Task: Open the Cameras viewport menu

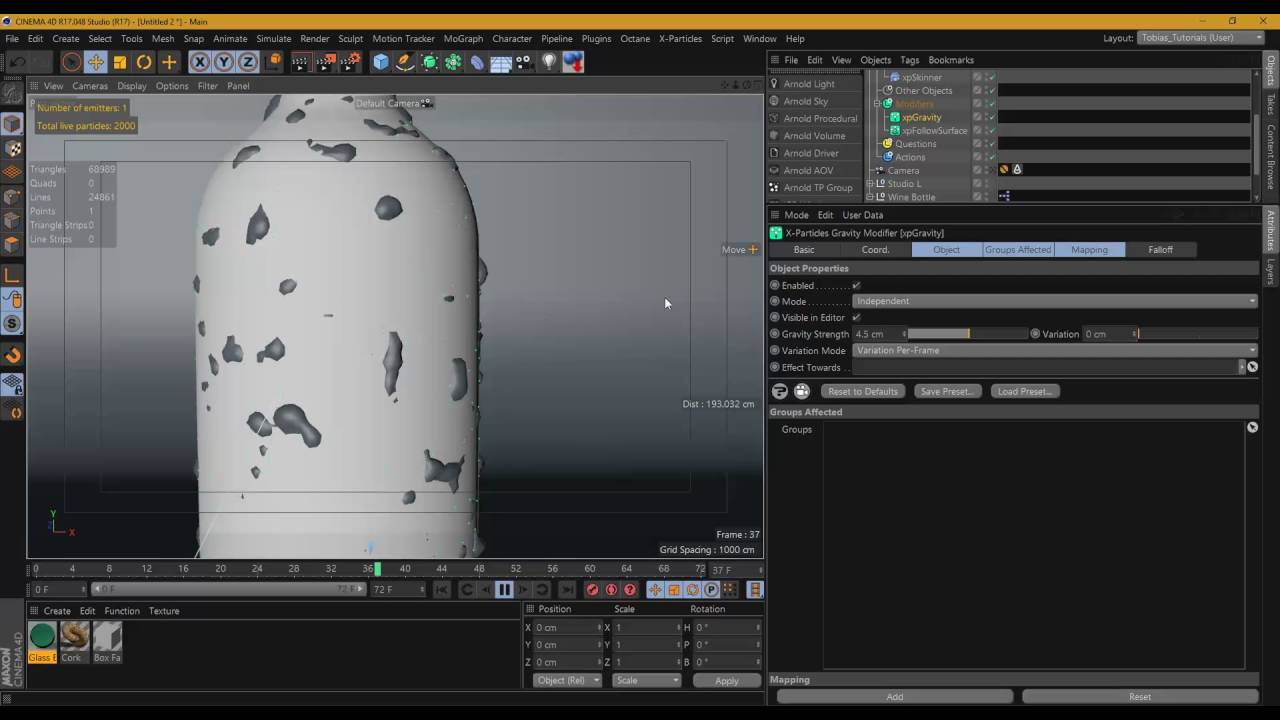Action: [90, 86]
